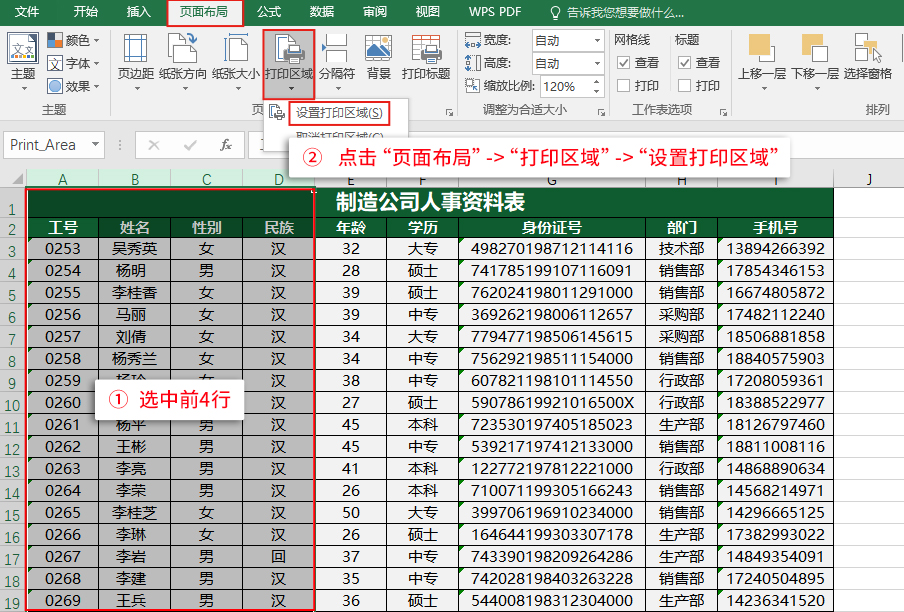Click the select-all corner triangle
Image resolution: width=904 pixels, height=612 pixels.
[x=17, y=178]
